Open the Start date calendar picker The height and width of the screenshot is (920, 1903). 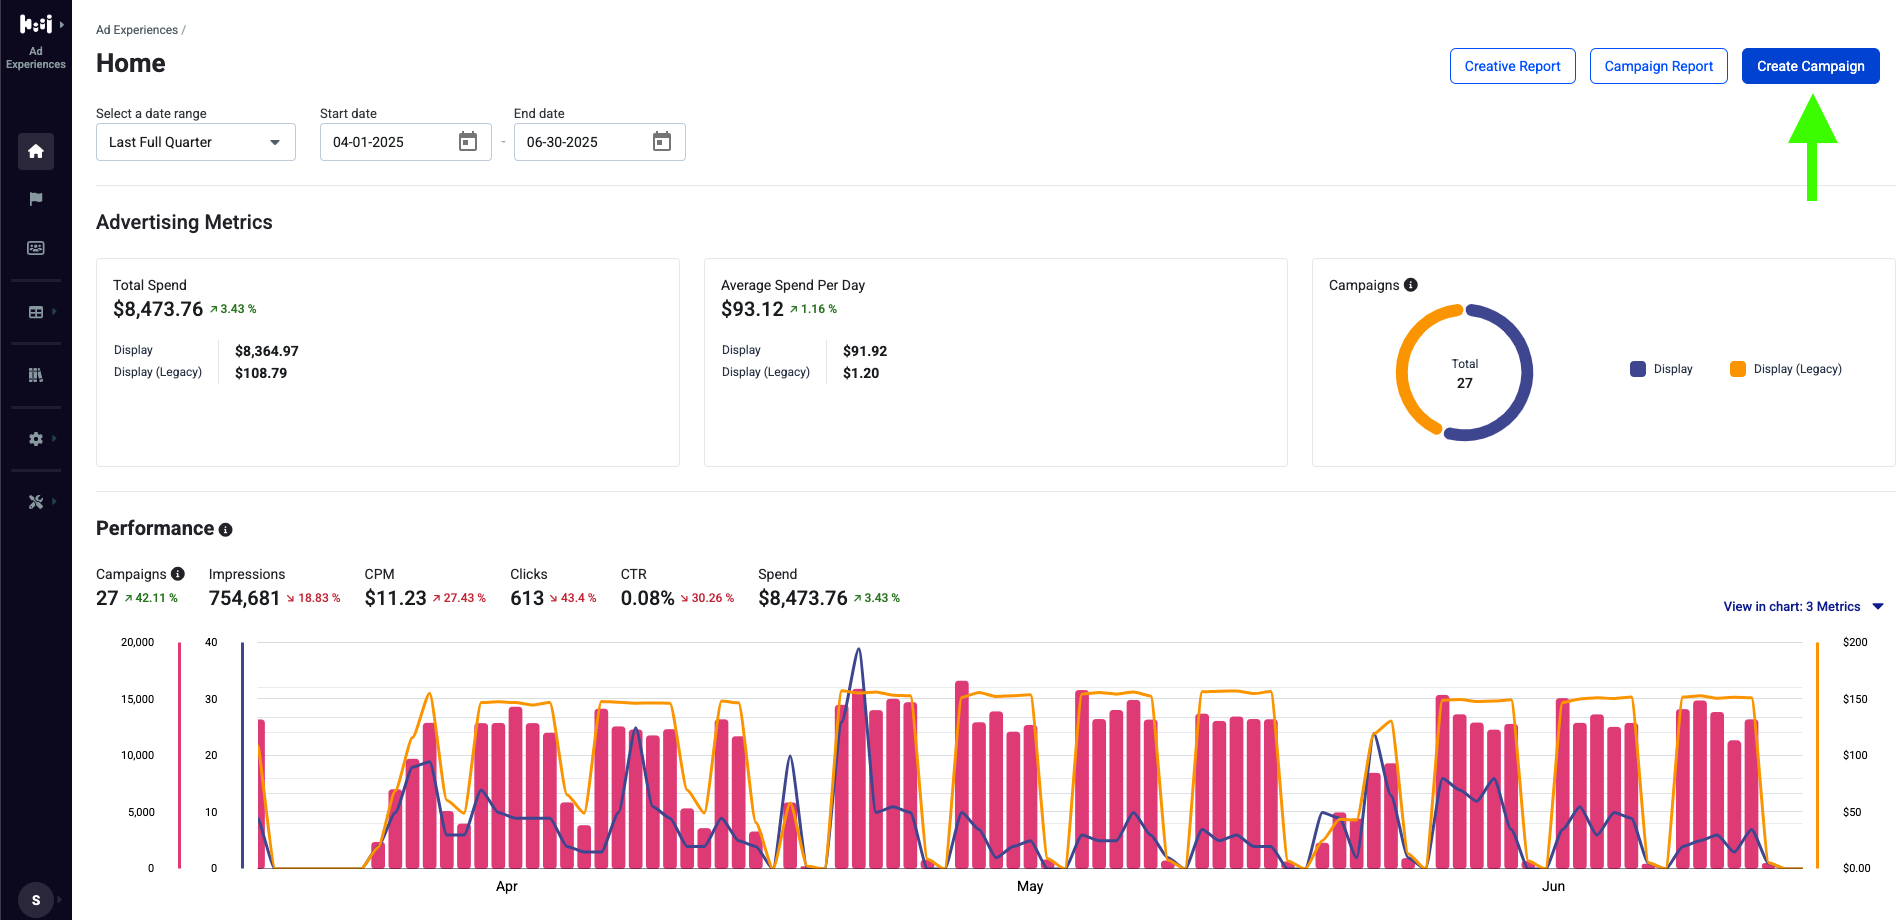(468, 142)
